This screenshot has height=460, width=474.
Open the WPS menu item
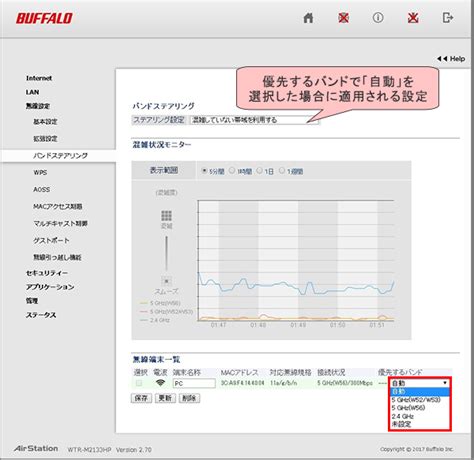pos(40,172)
